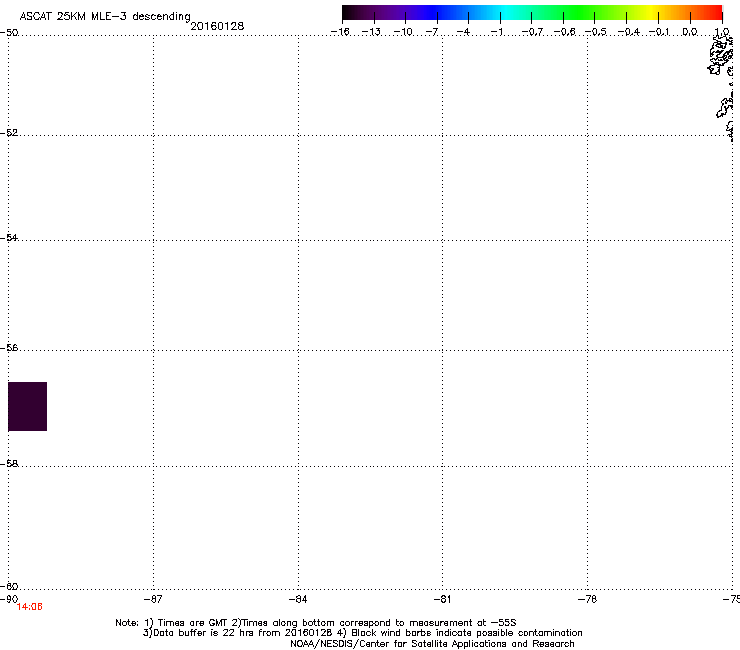Click the -13 color scale label

click(371, 32)
